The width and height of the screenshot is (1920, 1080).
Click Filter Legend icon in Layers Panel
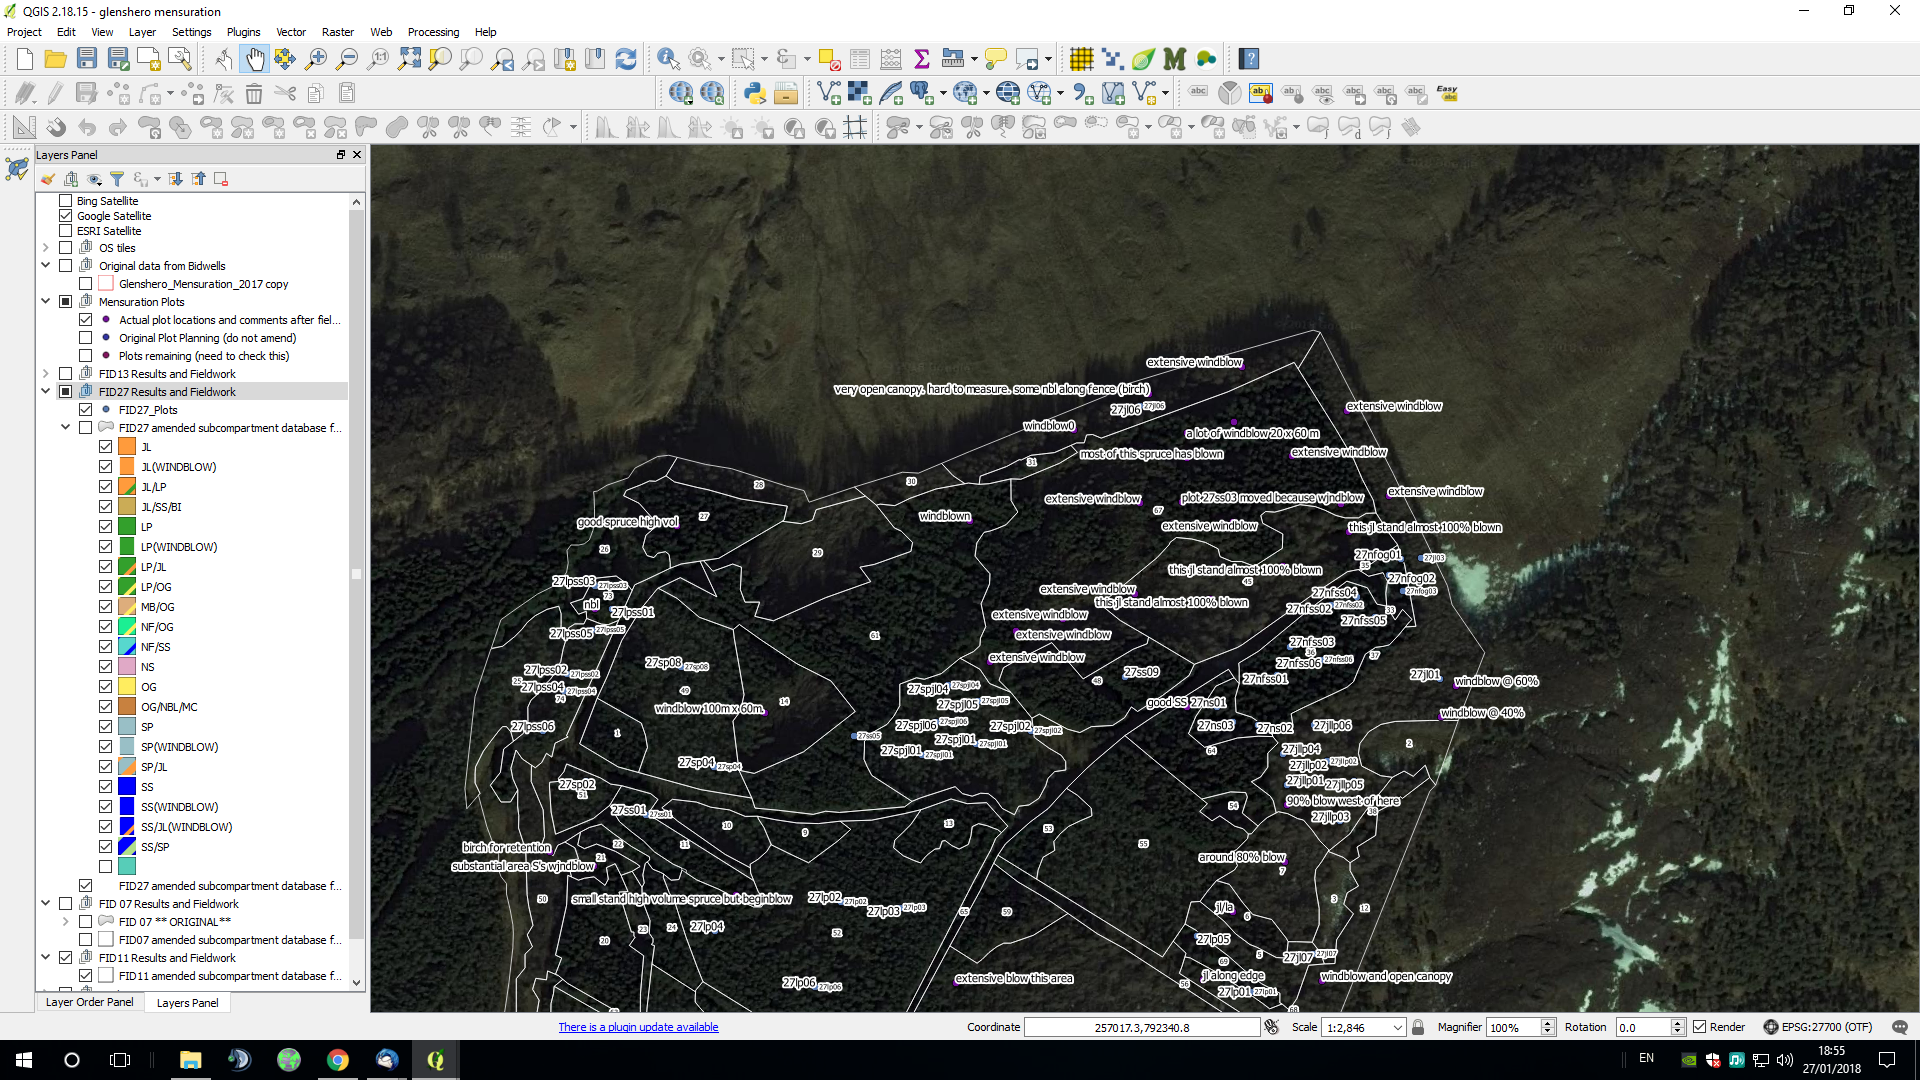[117, 179]
